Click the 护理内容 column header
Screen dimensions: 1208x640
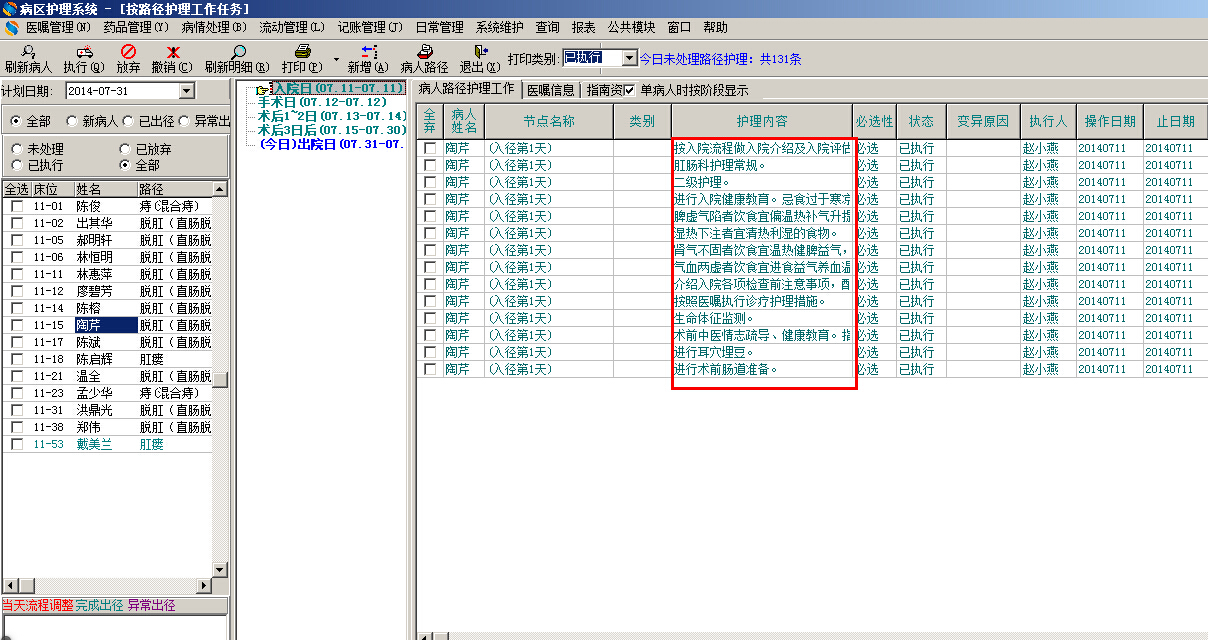(762, 121)
